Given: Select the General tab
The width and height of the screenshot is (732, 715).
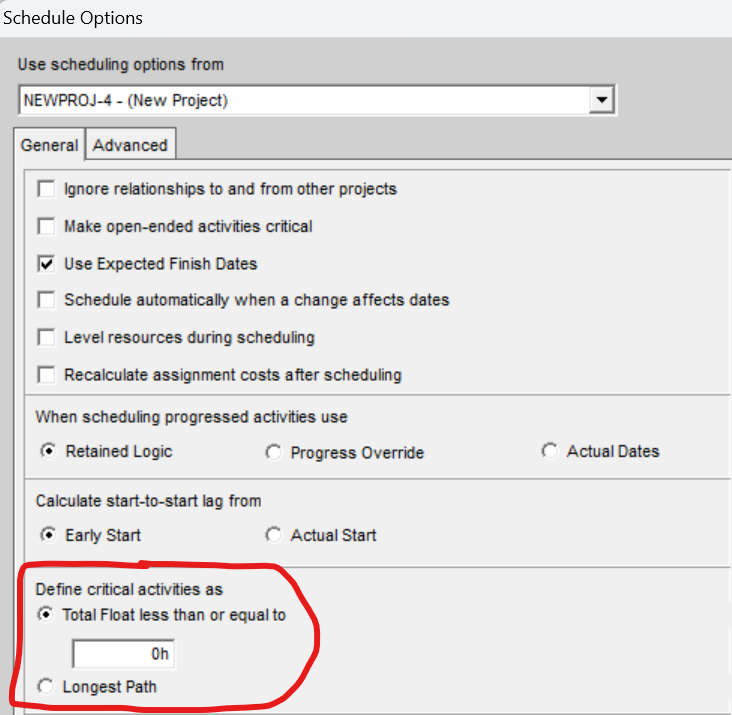Looking at the screenshot, I should [49, 145].
